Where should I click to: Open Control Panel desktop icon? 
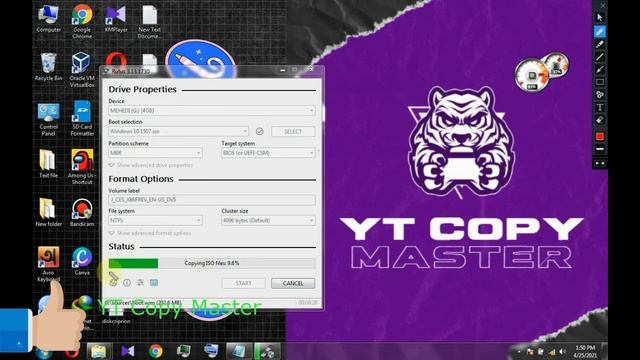49,119
